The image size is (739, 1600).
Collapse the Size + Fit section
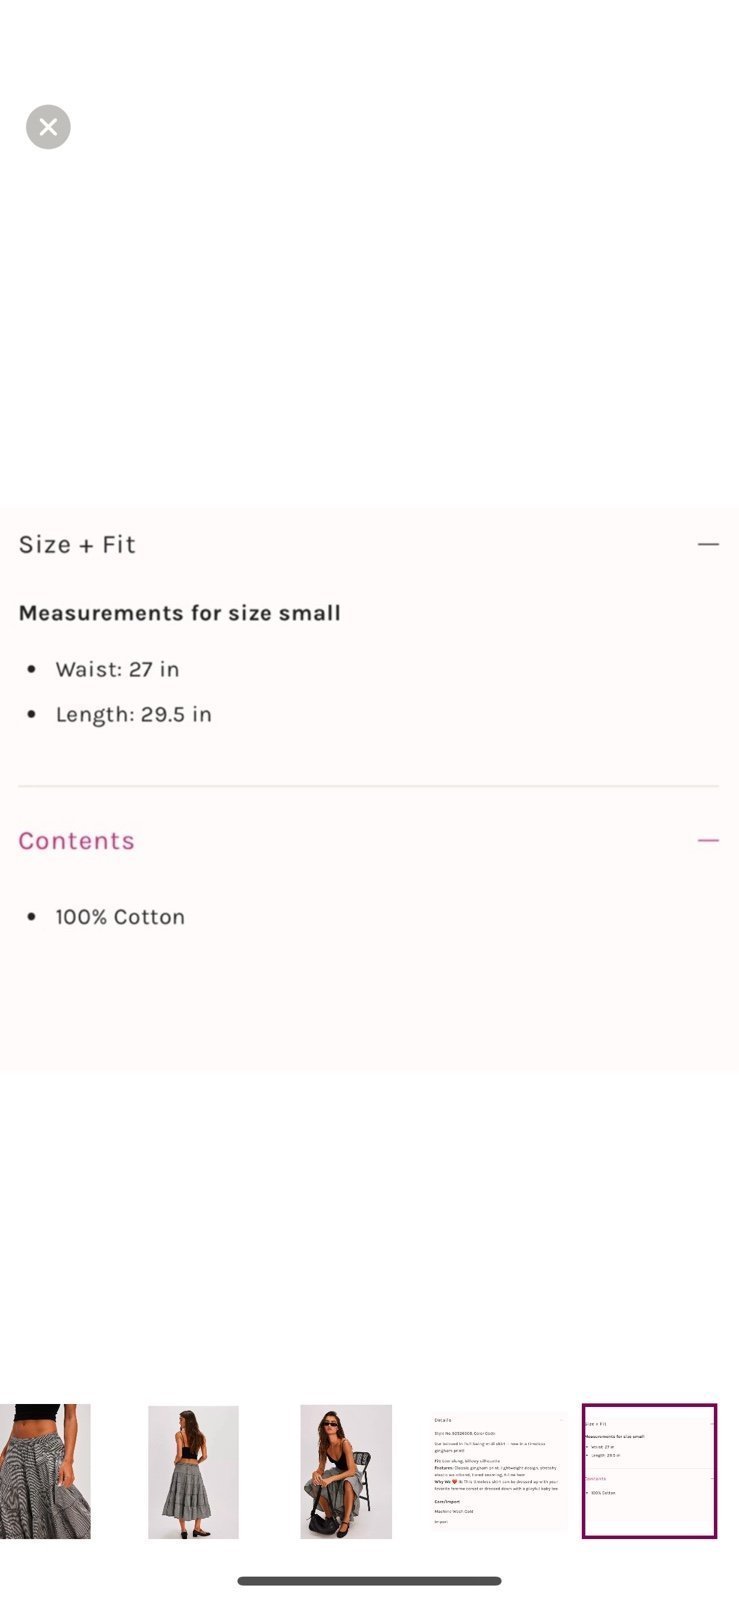tap(708, 544)
